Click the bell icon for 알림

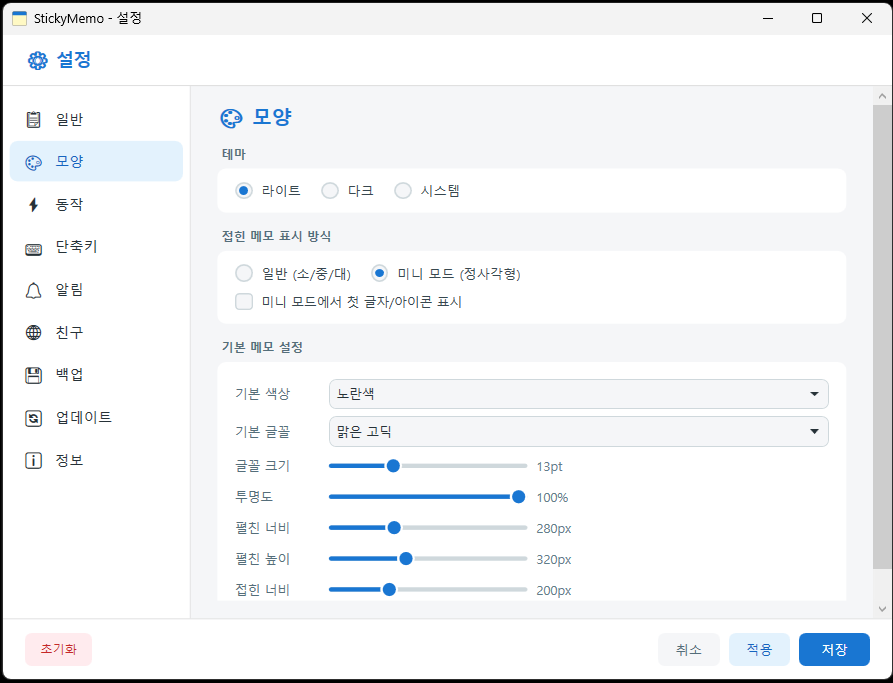tap(34, 290)
